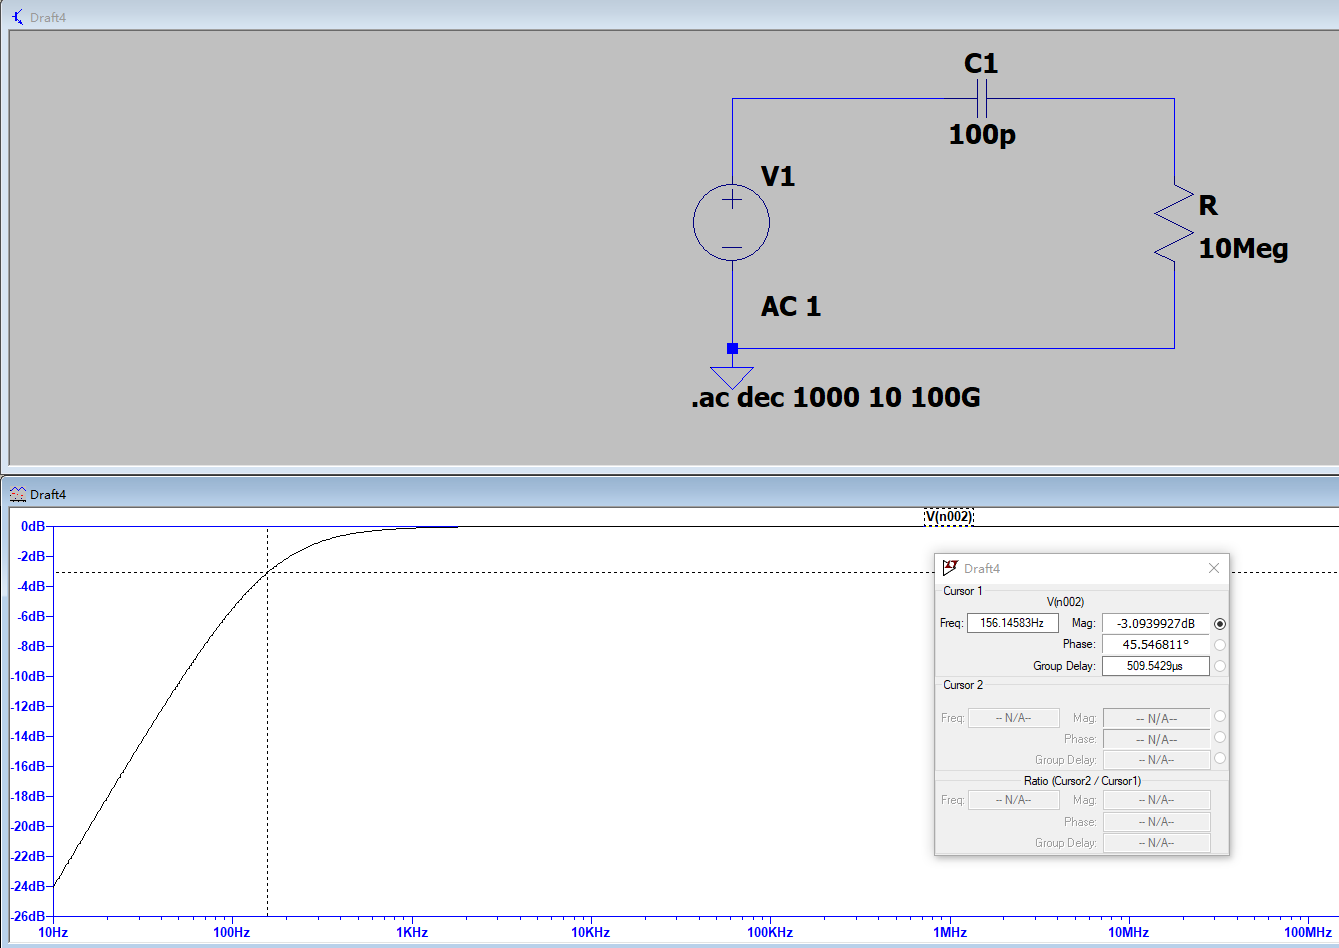Click the 100KHz frequency axis label
Screen dimensions: 1339x948
pos(770,932)
